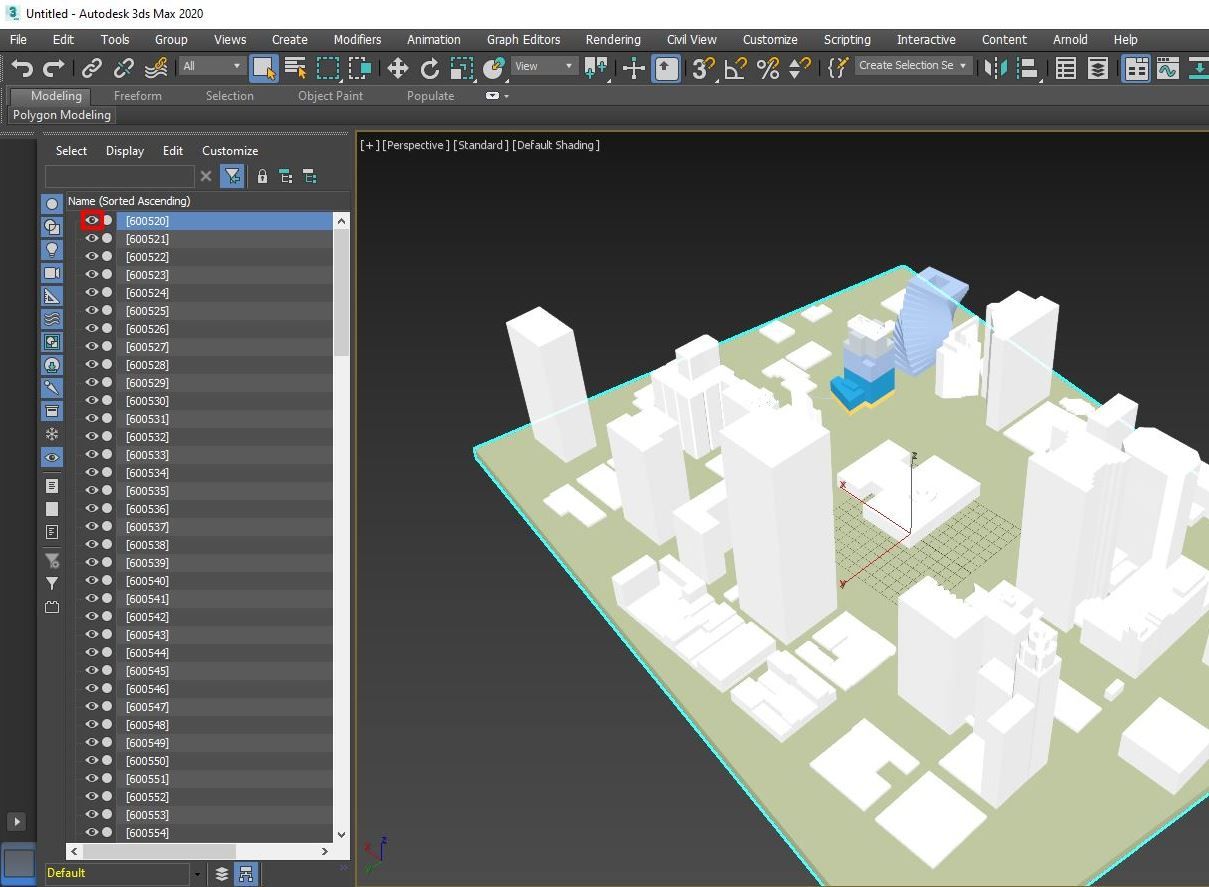Toggle the Ribbon display icon

(1136, 67)
